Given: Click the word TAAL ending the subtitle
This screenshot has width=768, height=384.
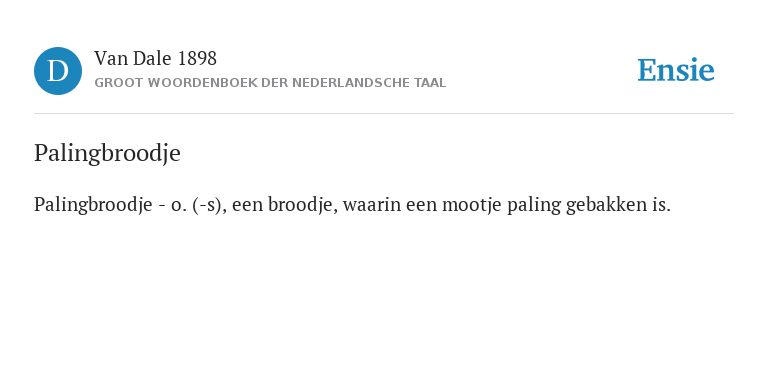Looking at the screenshot, I should tap(430, 83).
